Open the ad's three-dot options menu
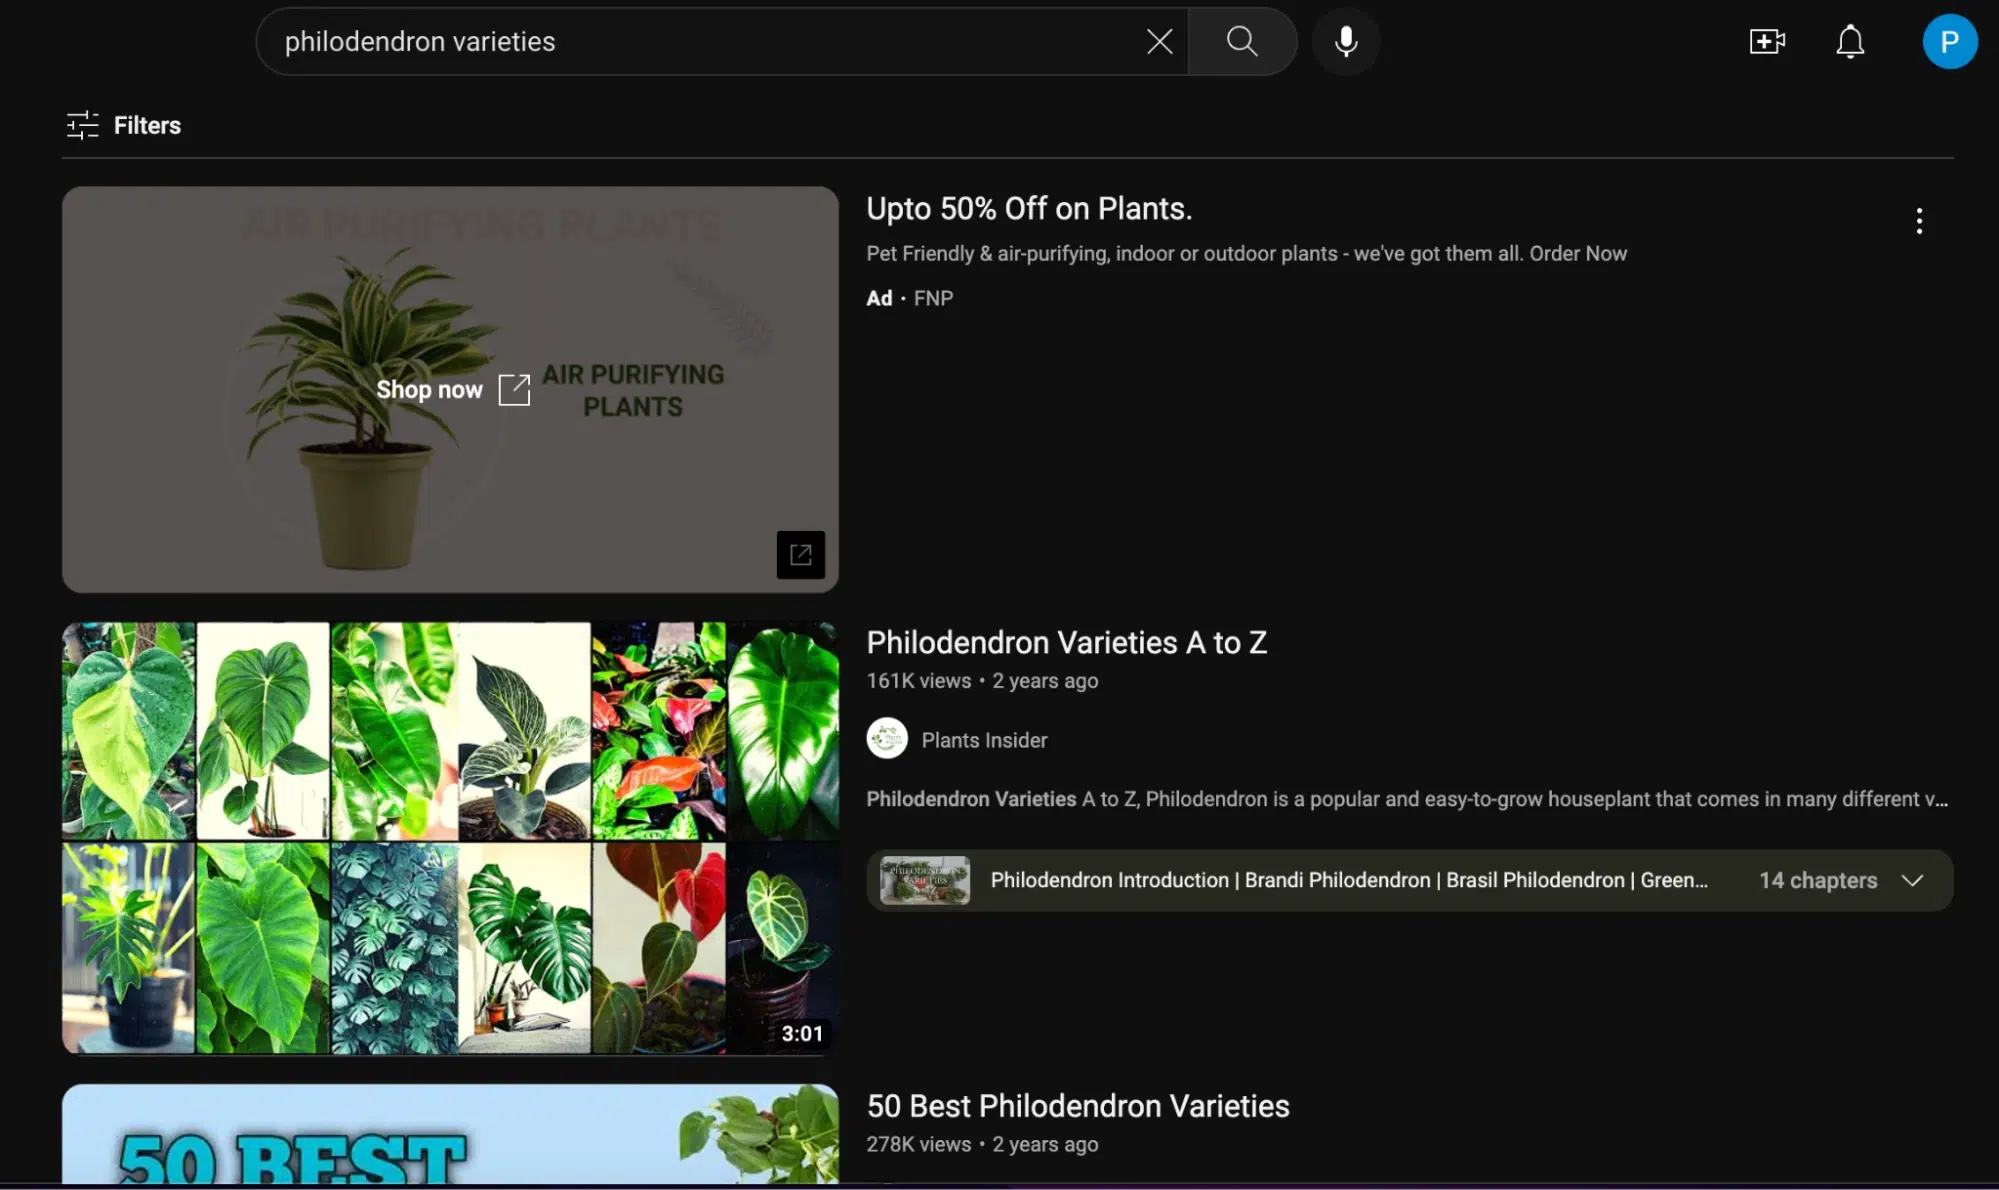The height and width of the screenshot is (1190, 1999). click(x=1919, y=221)
